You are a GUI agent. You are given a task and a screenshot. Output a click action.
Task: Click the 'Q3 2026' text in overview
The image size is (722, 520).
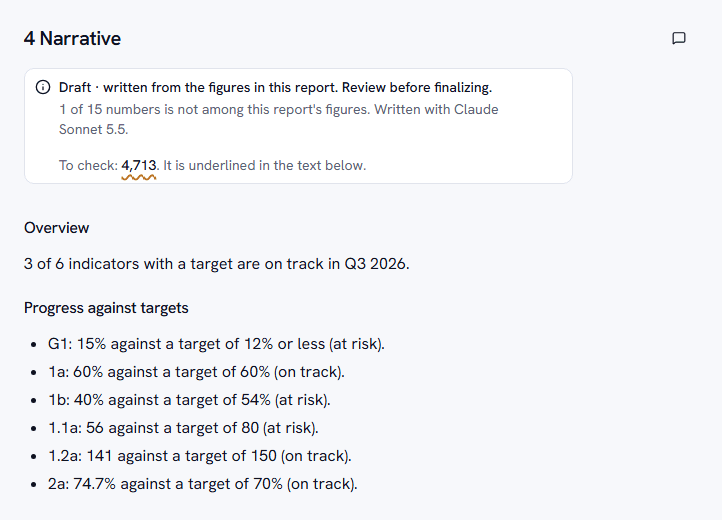coord(376,264)
